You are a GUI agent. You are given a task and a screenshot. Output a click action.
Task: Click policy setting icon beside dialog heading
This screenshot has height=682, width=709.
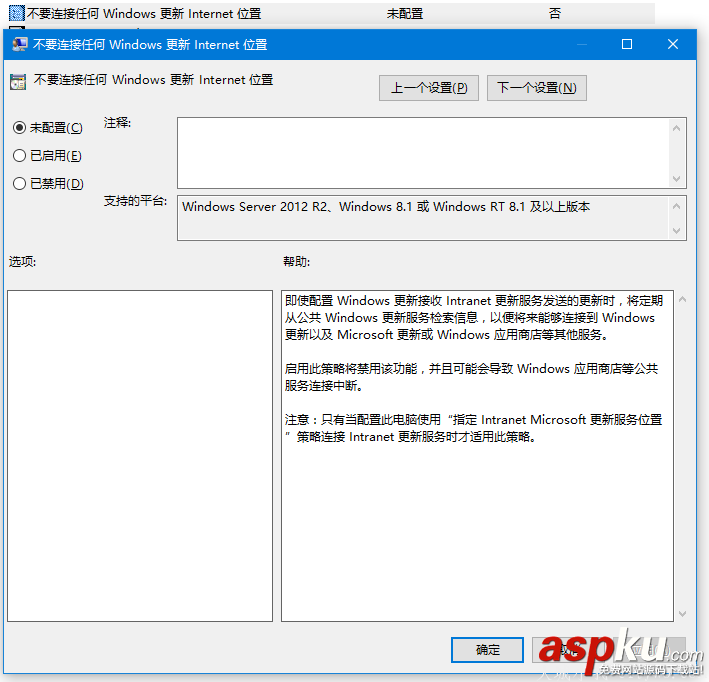(x=18, y=82)
